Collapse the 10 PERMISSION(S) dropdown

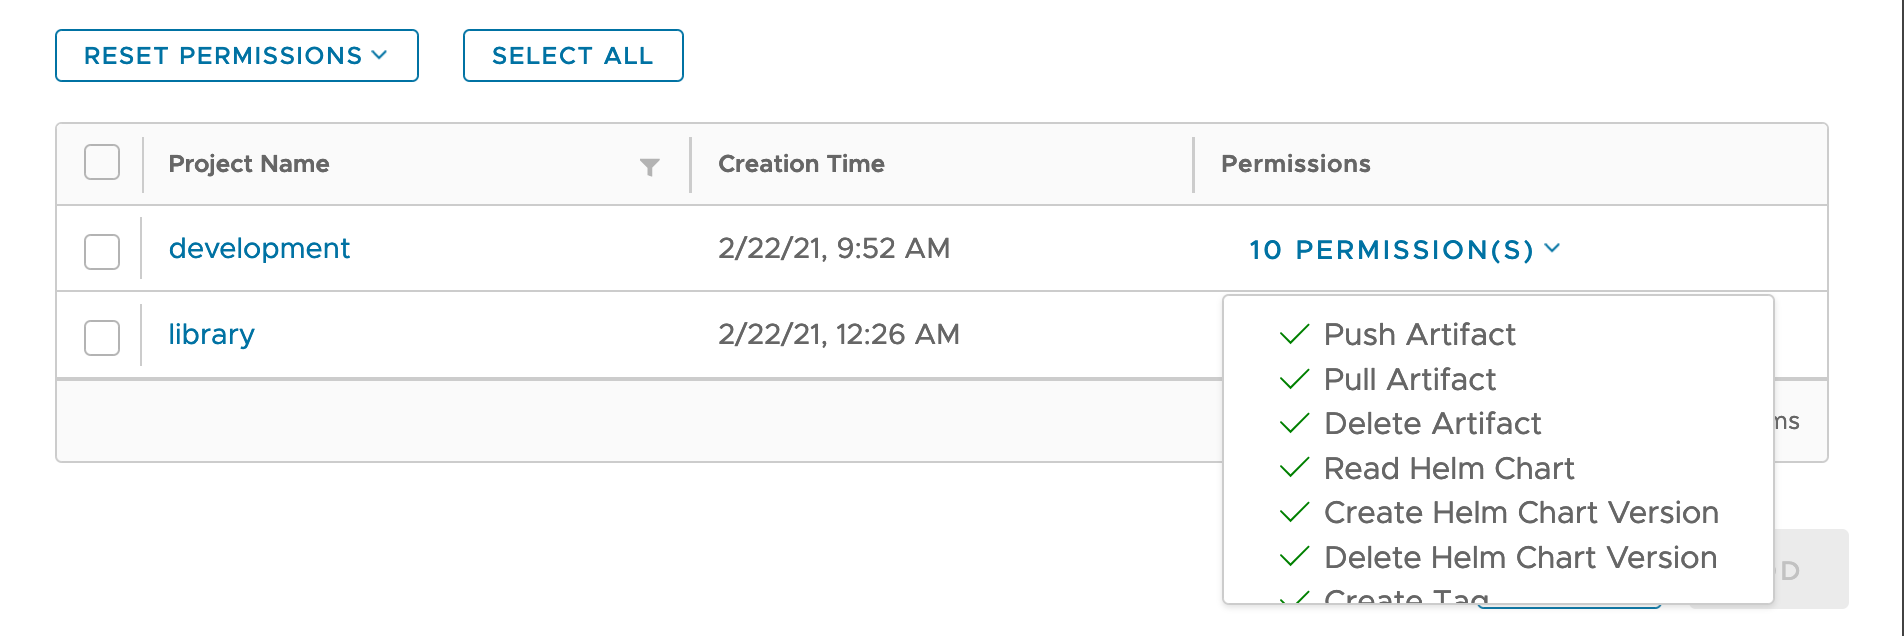click(x=1404, y=249)
